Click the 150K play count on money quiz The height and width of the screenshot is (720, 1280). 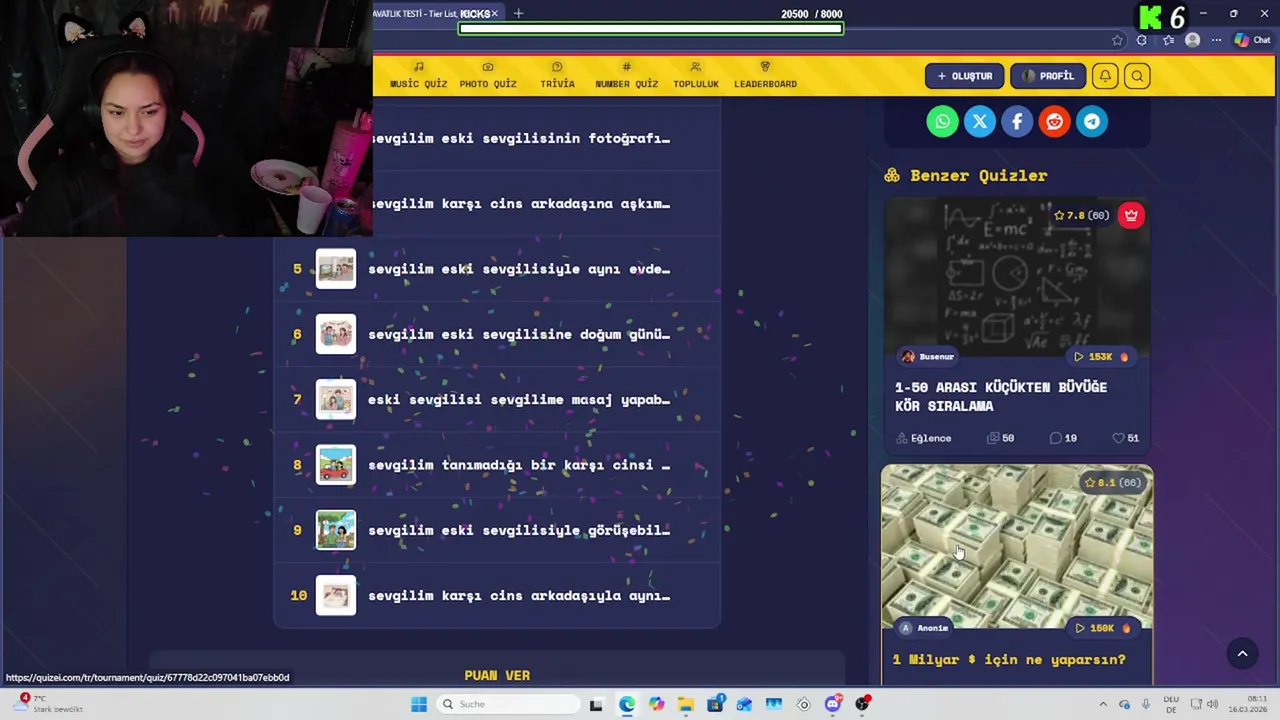(x=1101, y=628)
